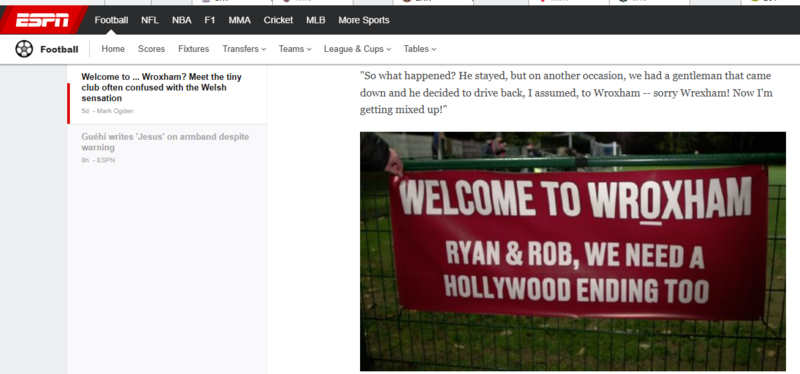Click the Welcome to Wroxham banner photo
This screenshot has width=800, height=374.
(572, 251)
